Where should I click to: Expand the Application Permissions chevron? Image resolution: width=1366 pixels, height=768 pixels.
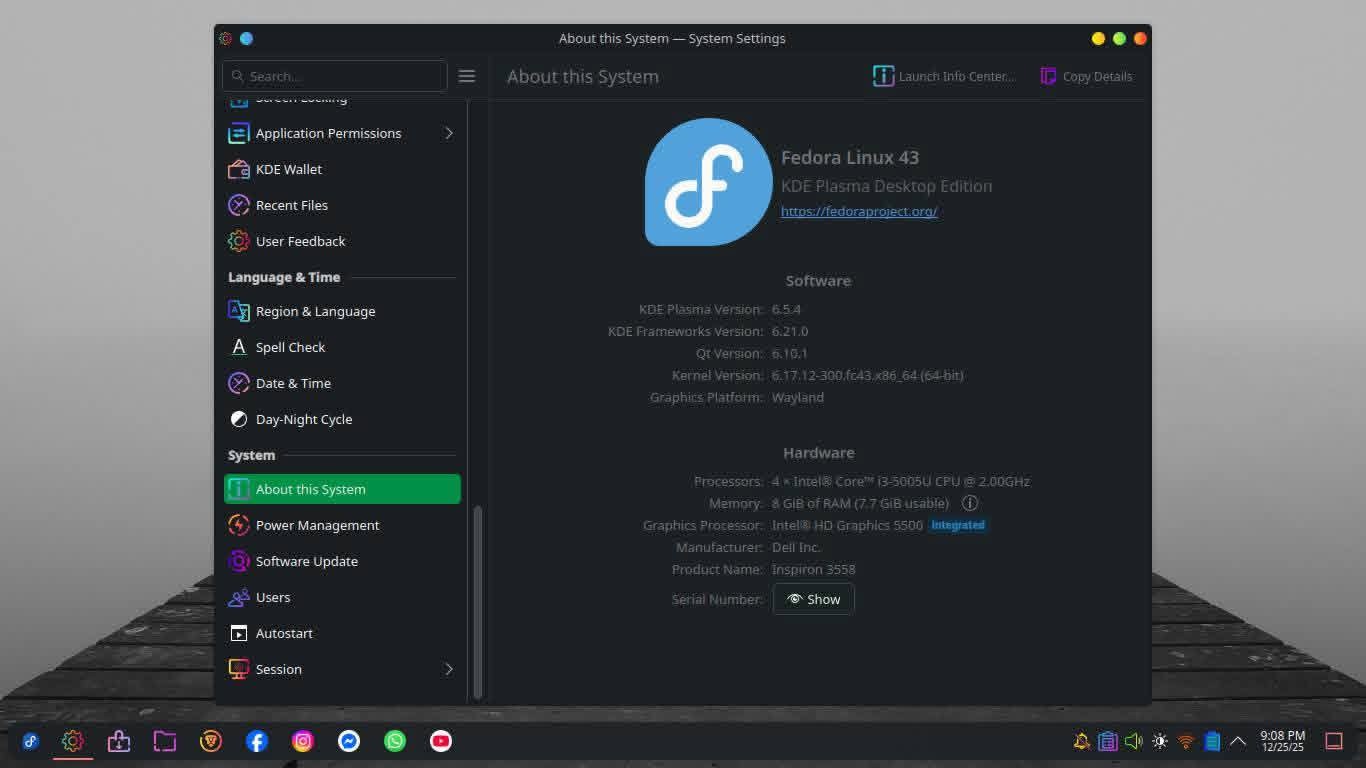449,133
